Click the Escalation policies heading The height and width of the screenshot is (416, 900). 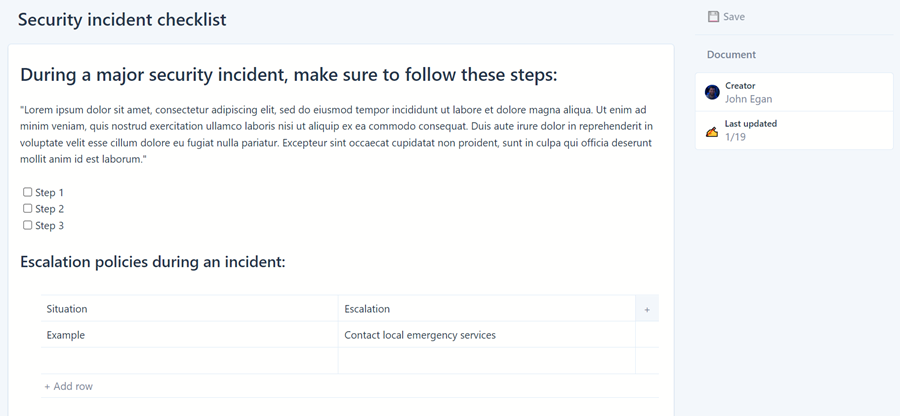(153, 262)
